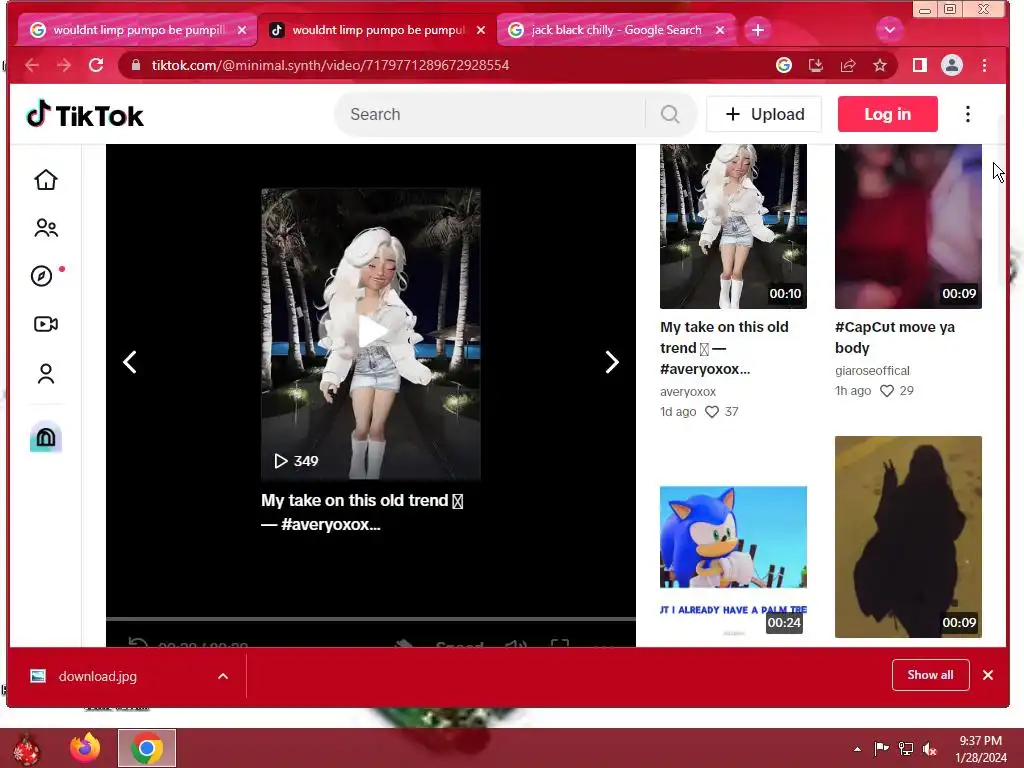Open the tab search dropdown arrow
The height and width of the screenshot is (768, 1024).
pyautogui.click(x=889, y=30)
